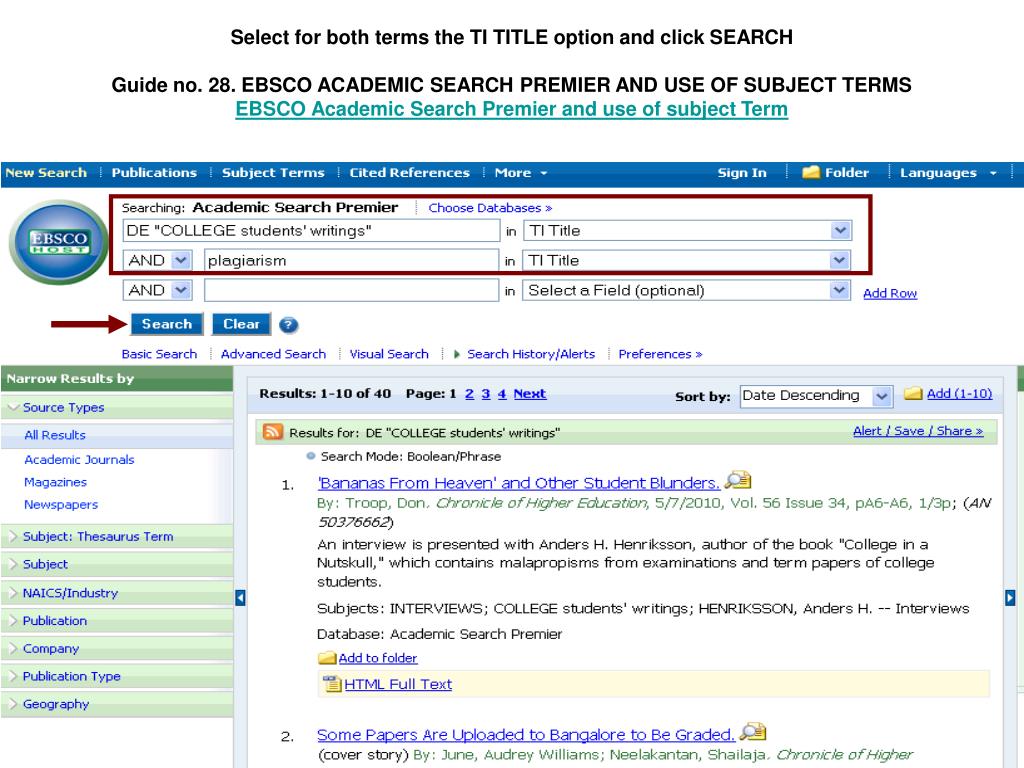Viewport: 1024px width, 768px height.
Task: Open Select a Field (optional) dropdown
Action: click(839, 290)
